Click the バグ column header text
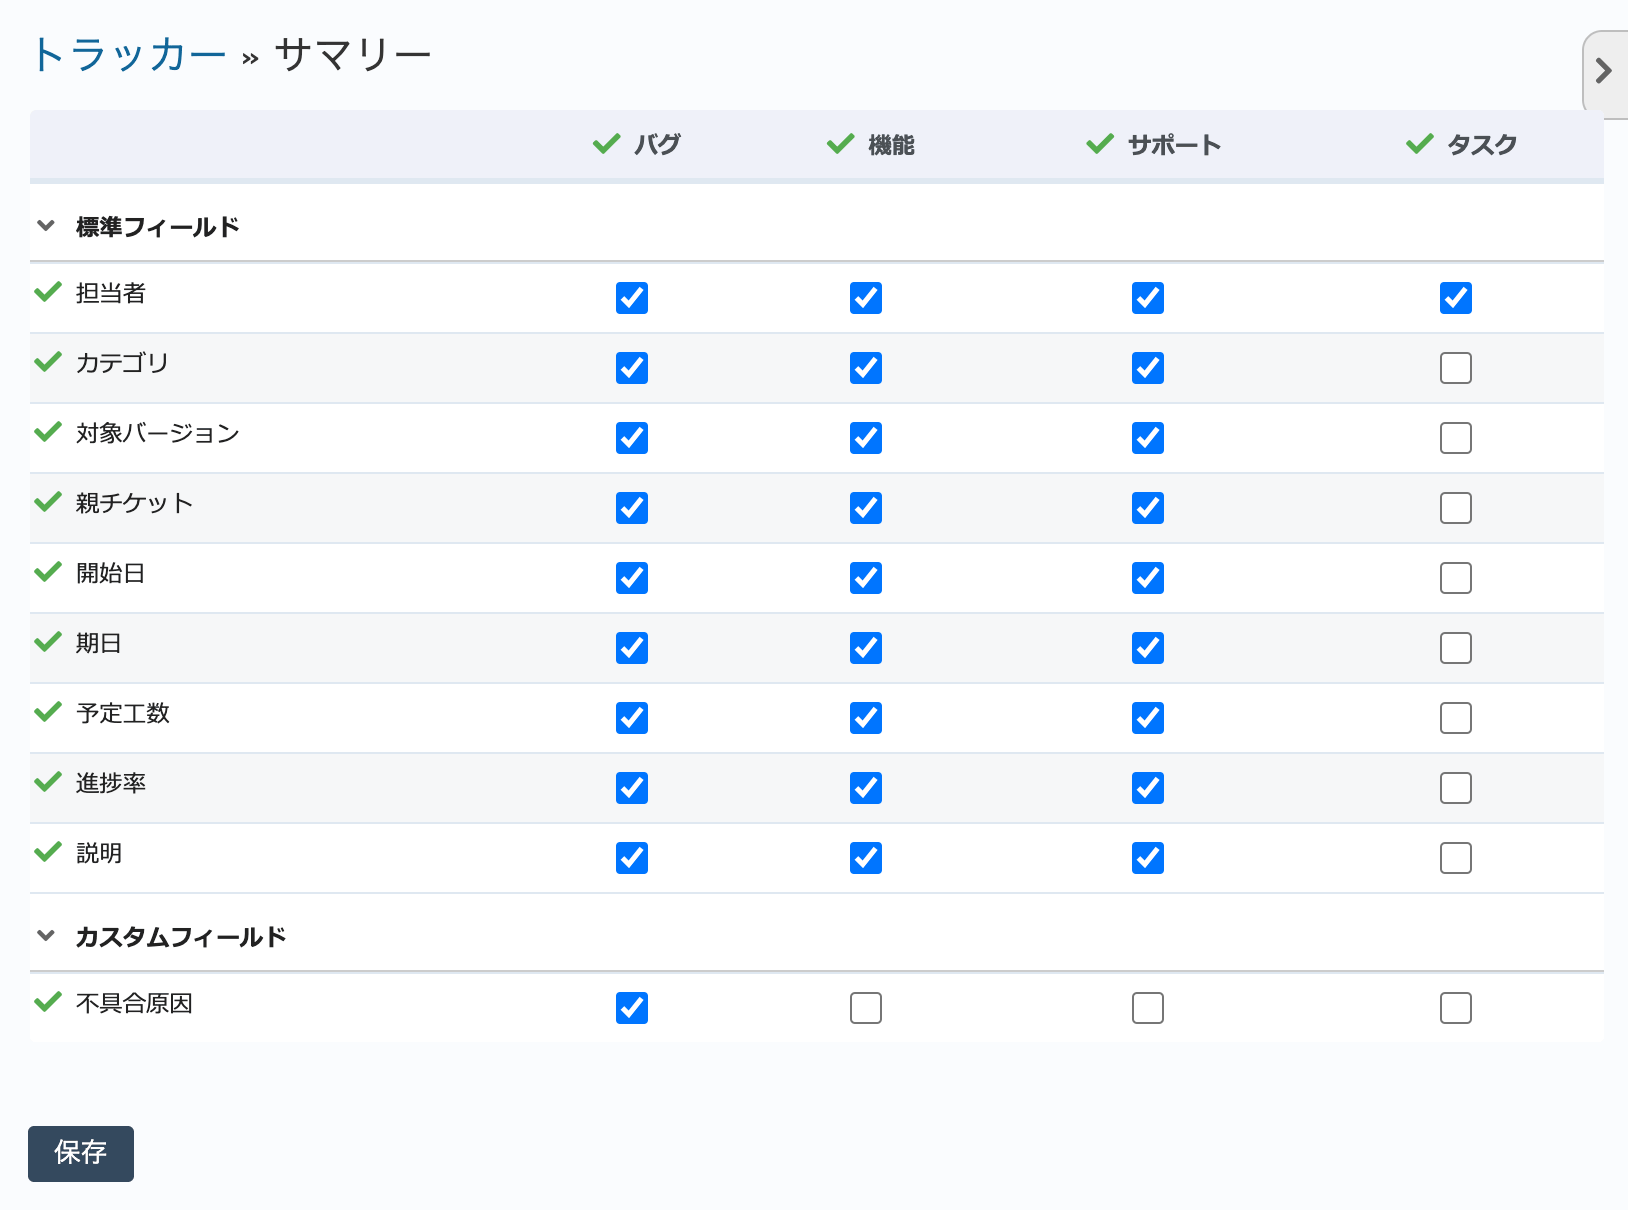This screenshot has width=1628, height=1210. (x=657, y=145)
